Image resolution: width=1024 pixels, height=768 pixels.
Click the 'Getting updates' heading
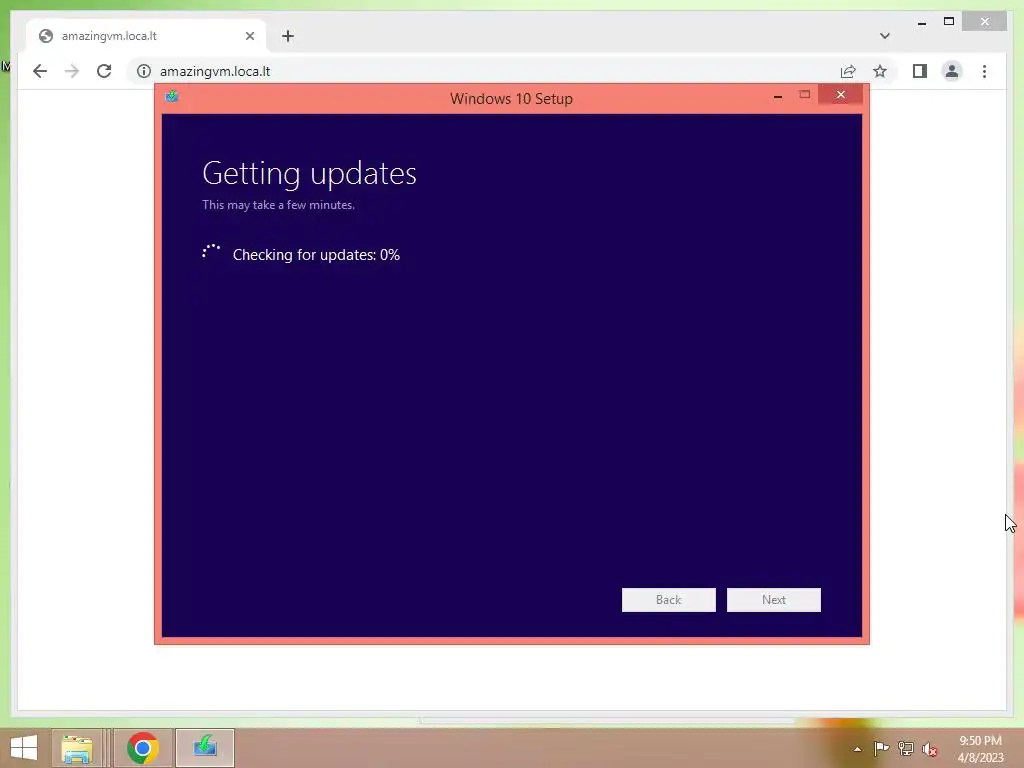point(309,174)
